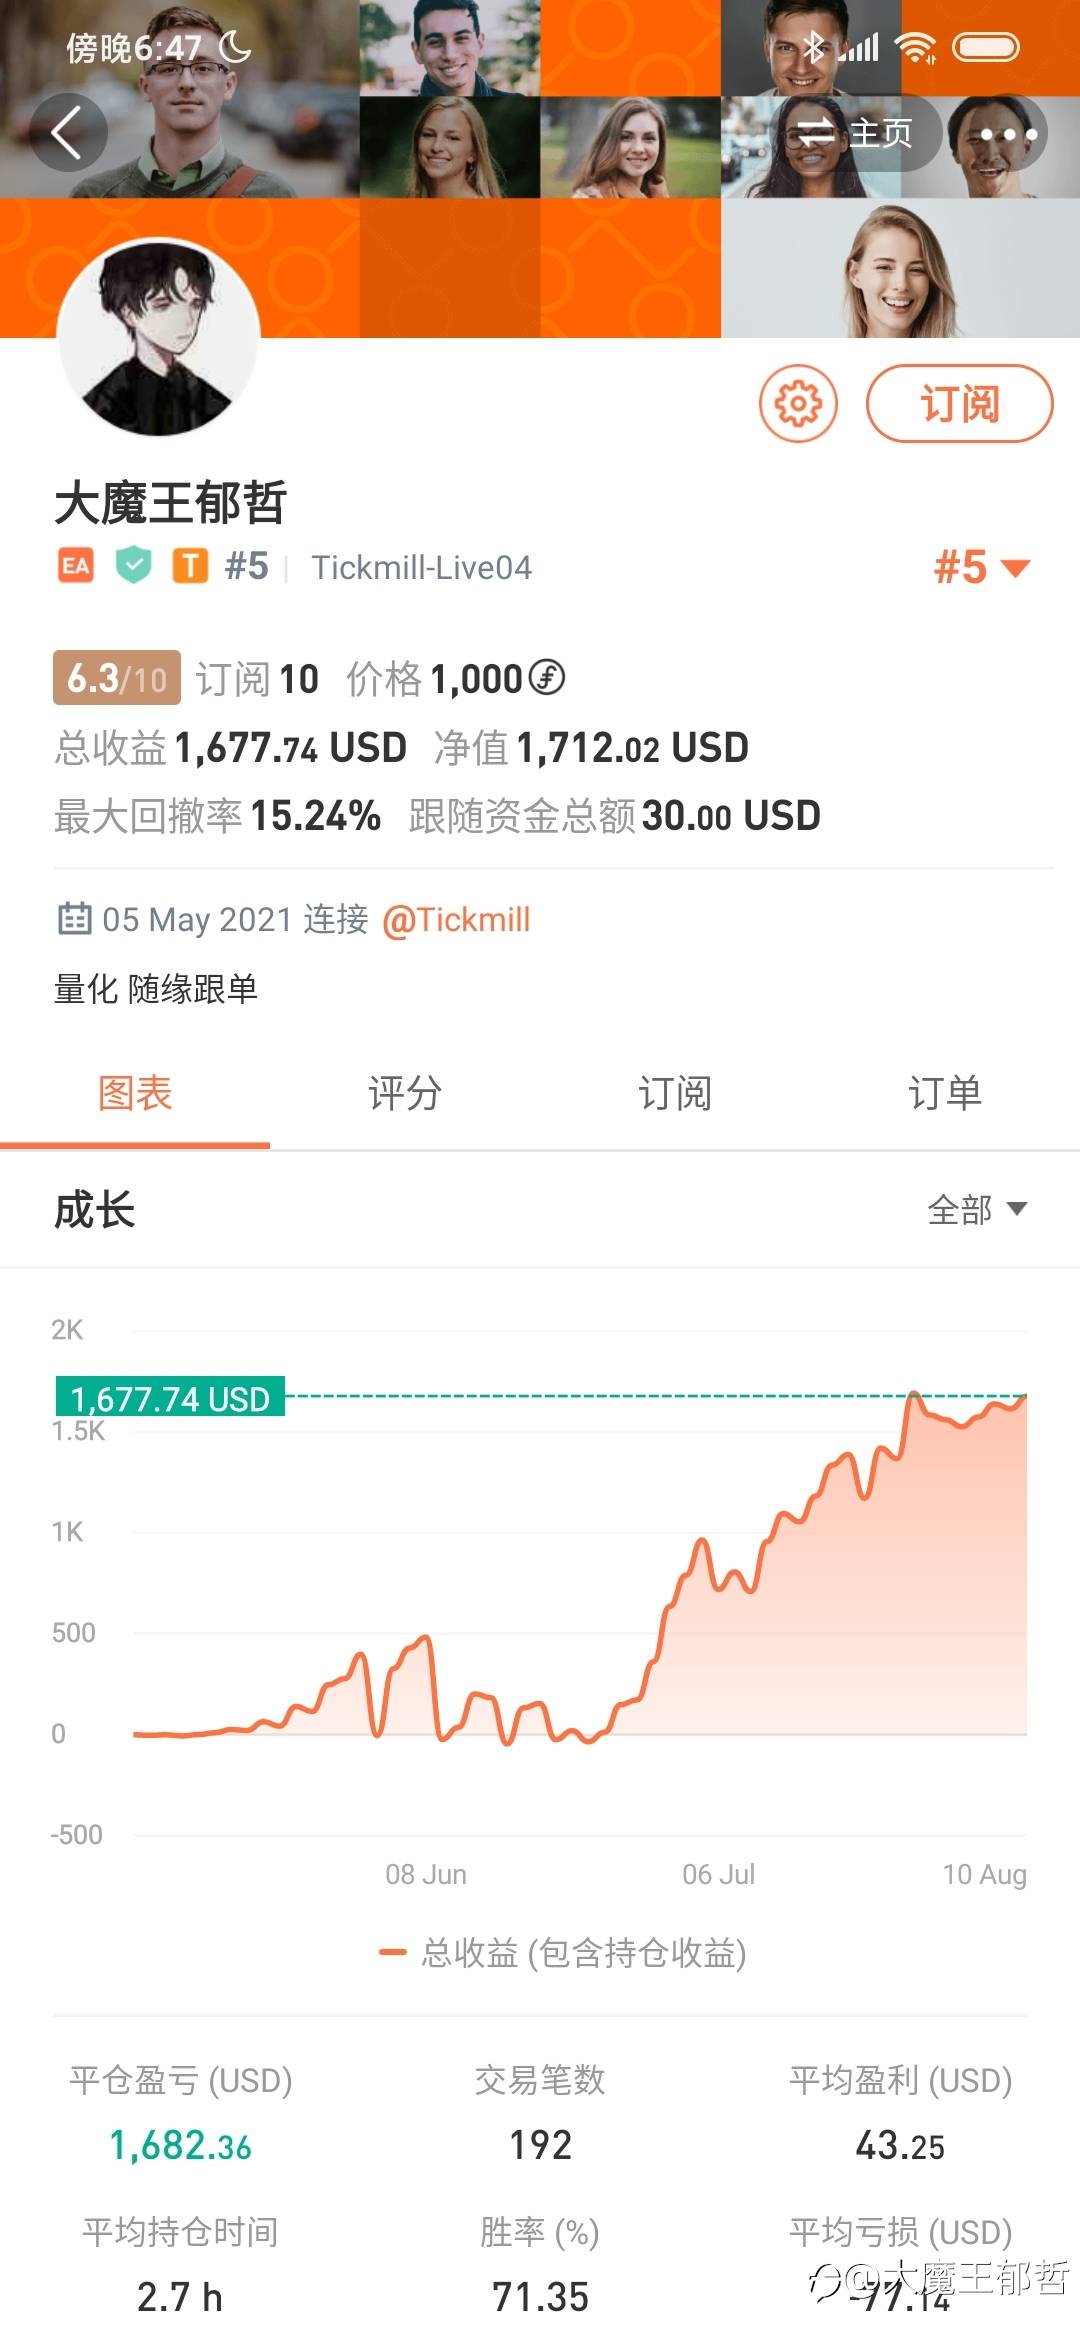Tap the green verified shield badge
The image size is (1080, 2340).
coord(133,566)
